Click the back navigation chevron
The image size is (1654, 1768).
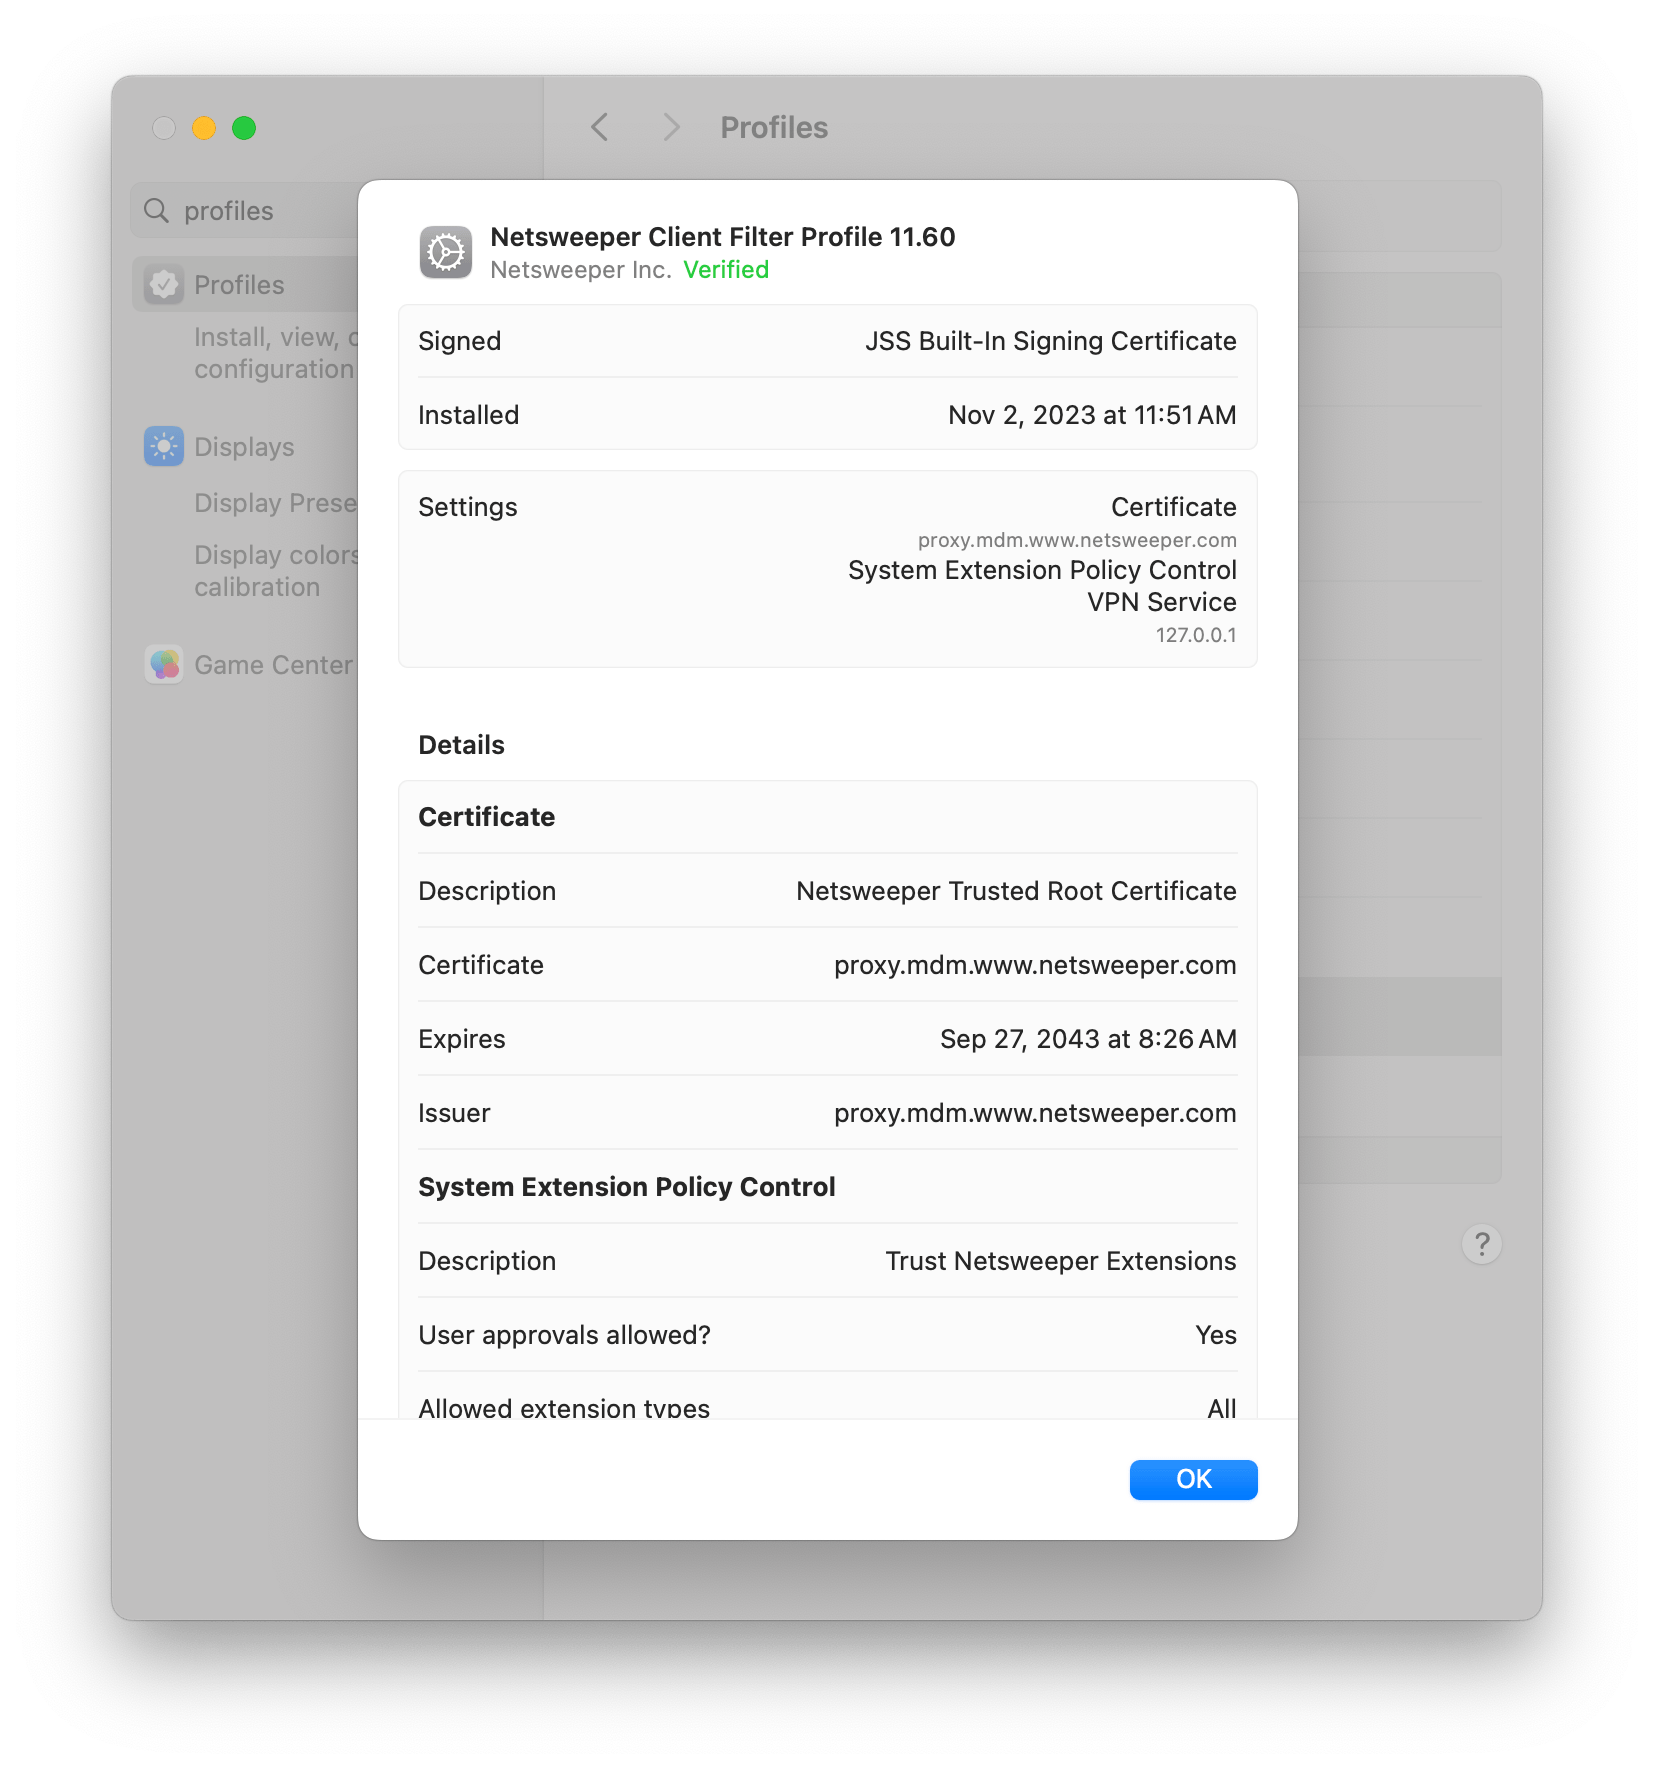tap(599, 128)
